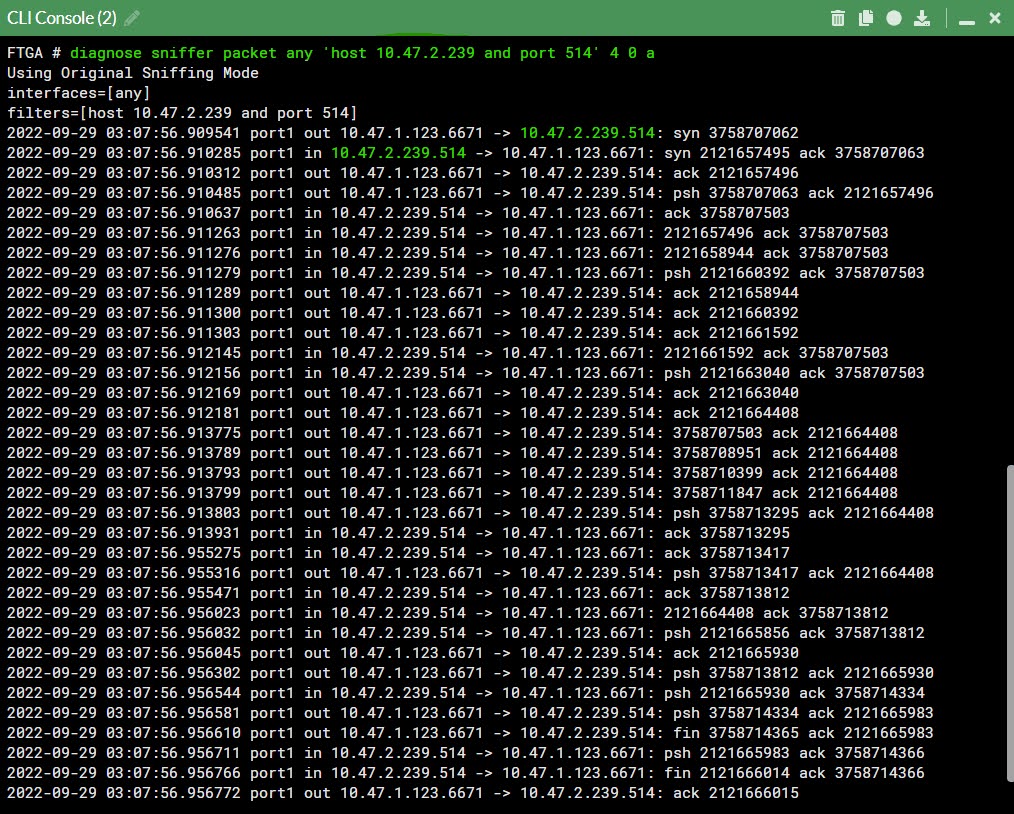Click packet line '3758711847 ack 2121664408'
The width and height of the screenshot is (1014, 814).
(x=452, y=494)
